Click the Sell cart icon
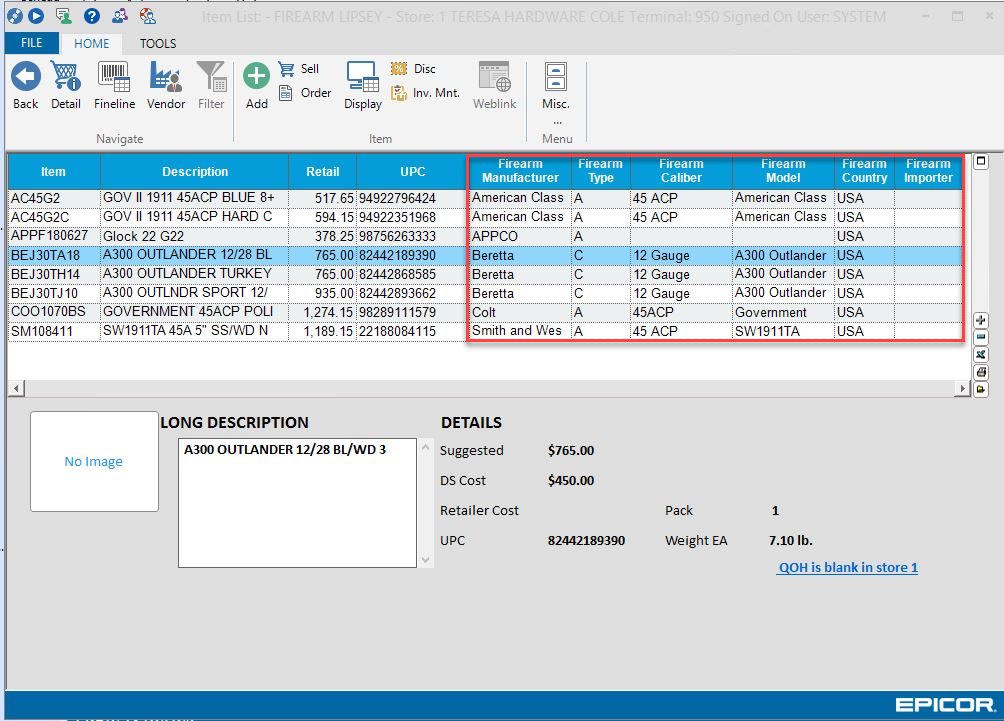This screenshot has width=1004, height=721. point(286,69)
